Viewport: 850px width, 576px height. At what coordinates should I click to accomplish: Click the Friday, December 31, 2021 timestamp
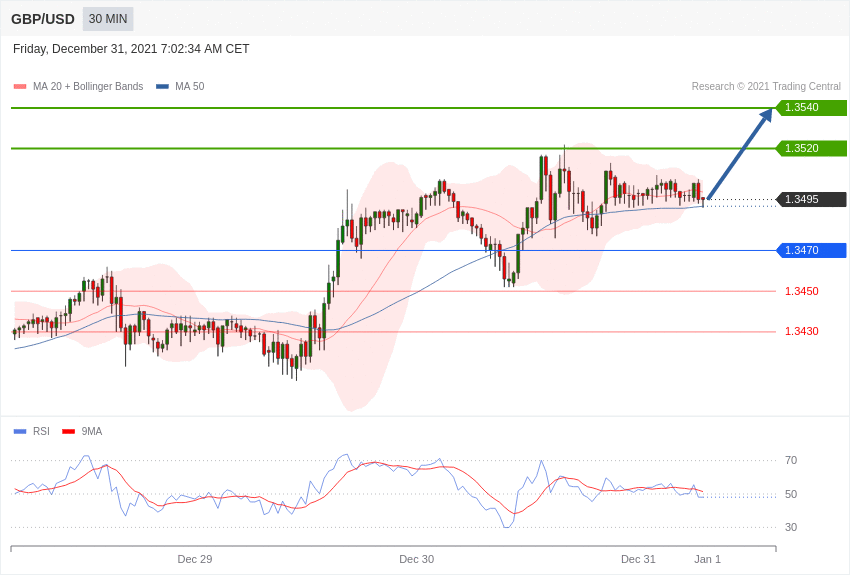[x=131, y=49]
